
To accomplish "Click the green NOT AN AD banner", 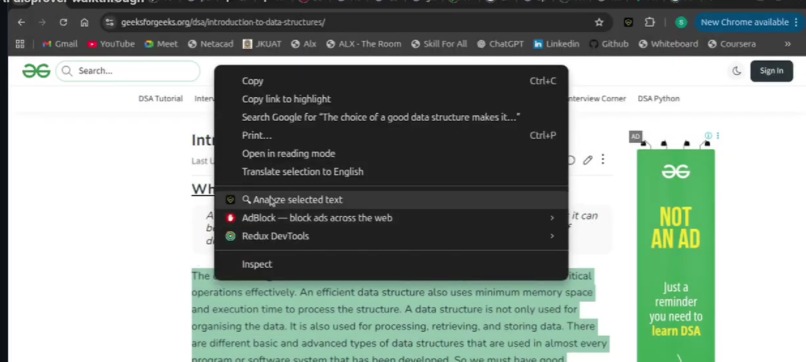I will click(675, 256).
